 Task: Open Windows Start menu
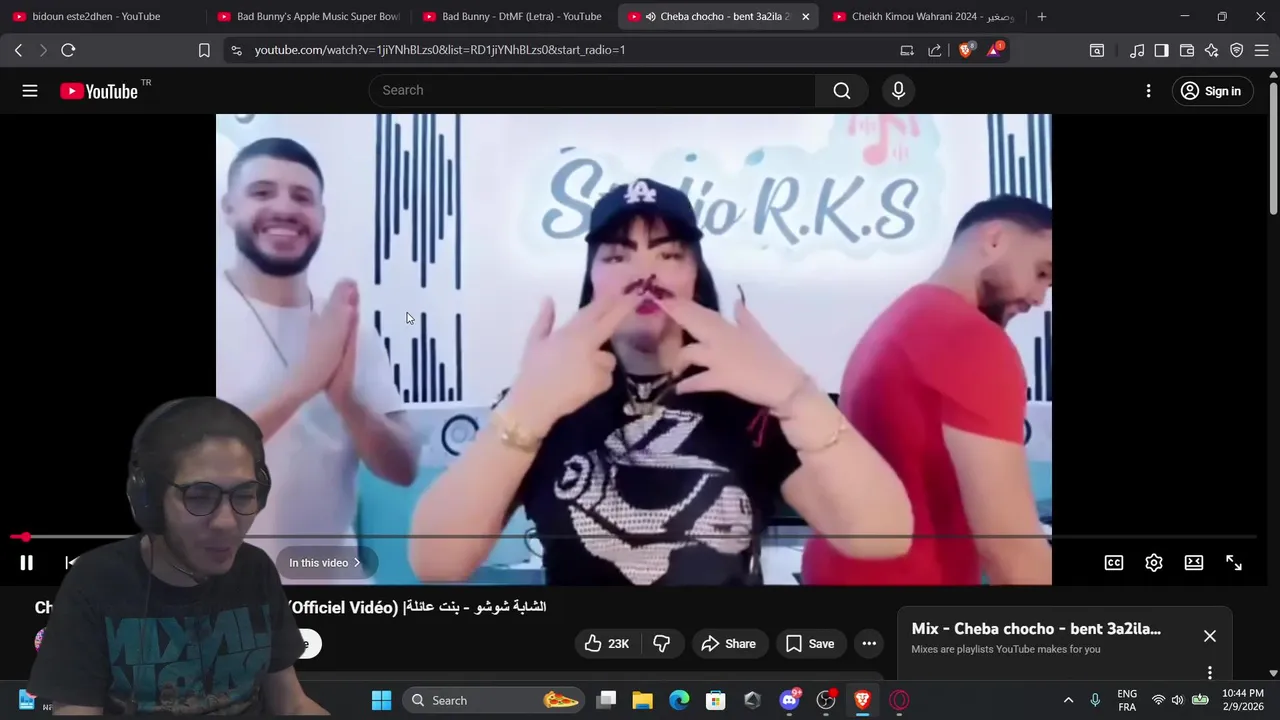382,700
